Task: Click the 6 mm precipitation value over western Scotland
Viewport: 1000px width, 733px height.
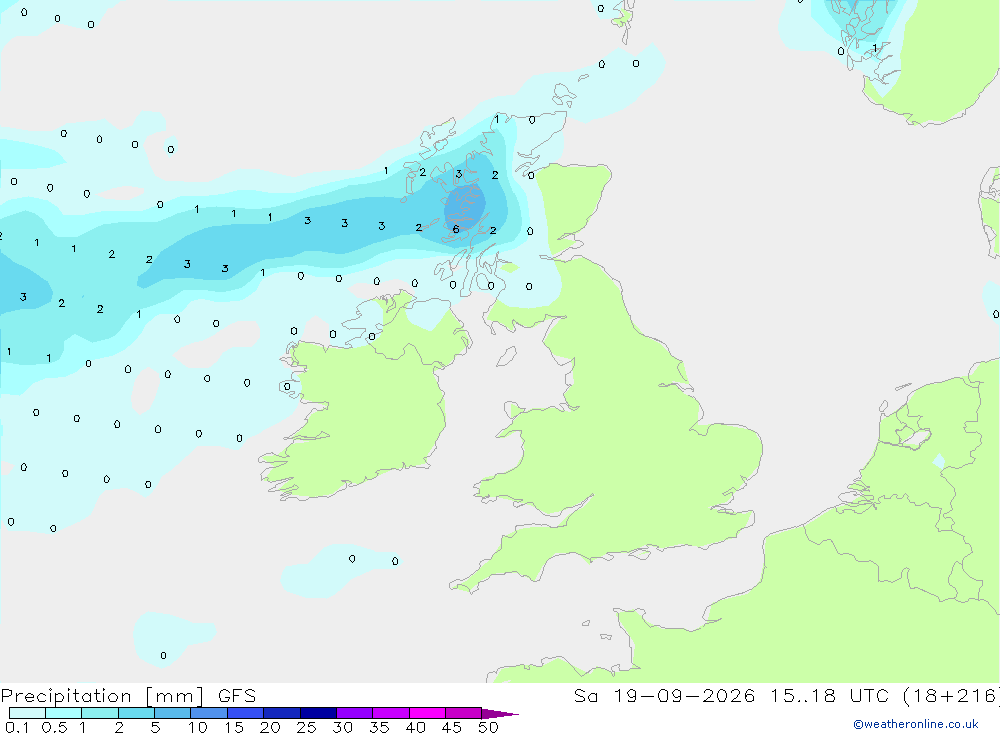Action: coord(455,230)
